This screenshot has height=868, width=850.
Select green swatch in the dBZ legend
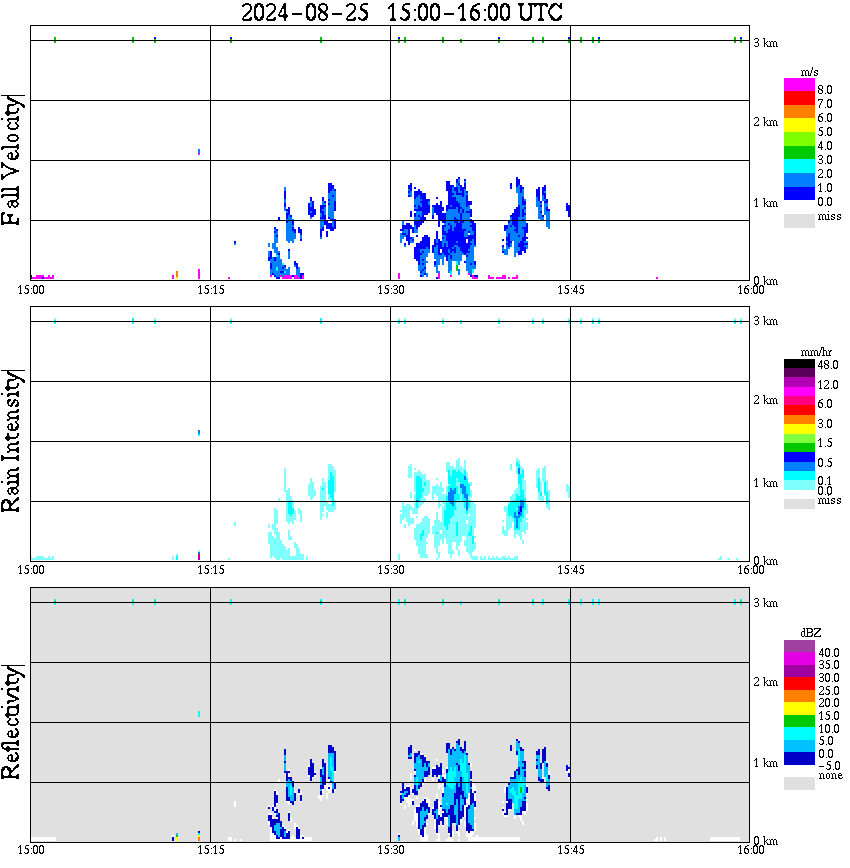[x=799, y=721]
